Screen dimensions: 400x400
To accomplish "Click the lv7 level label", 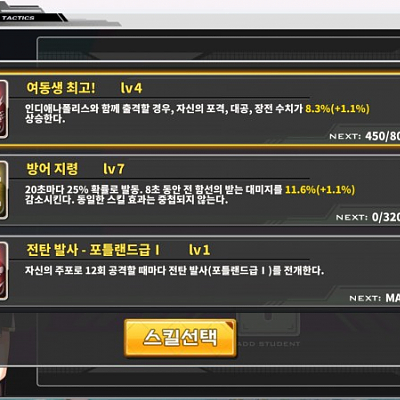I will click(114, 169).
